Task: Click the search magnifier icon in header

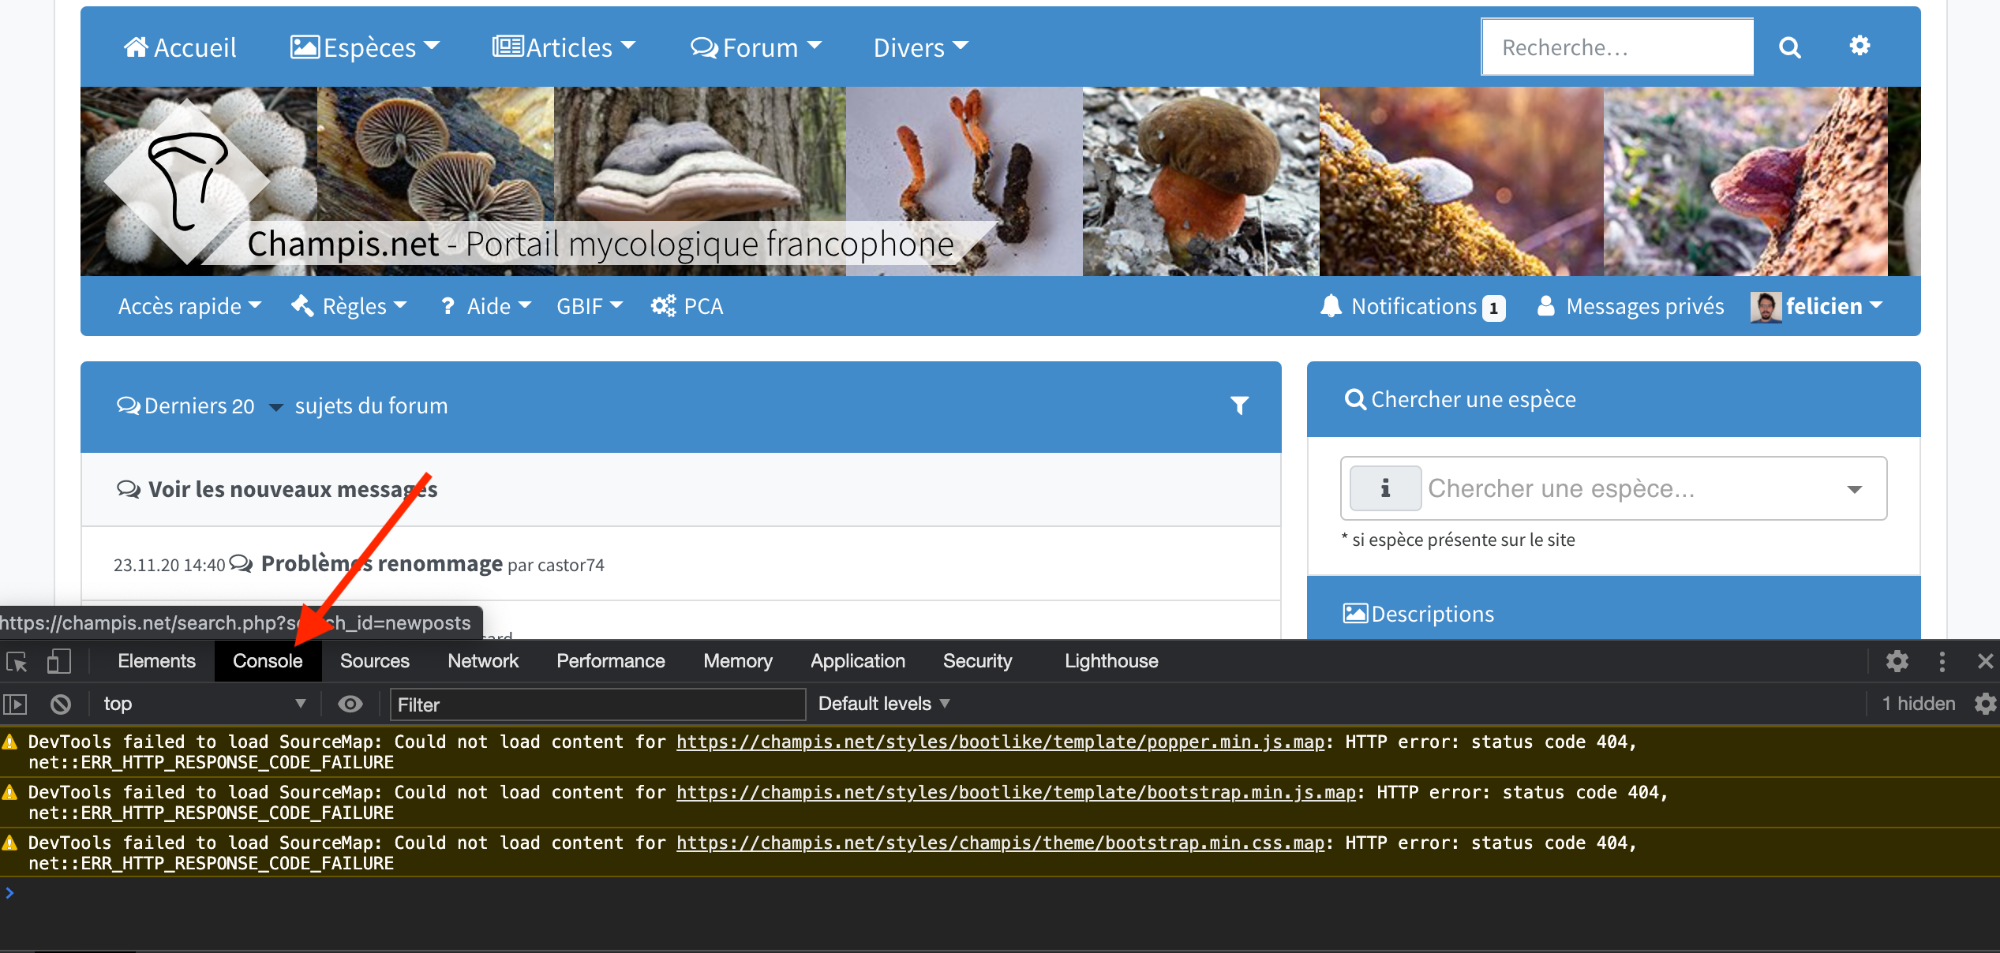Action: pyautogui.click(x=1789, y=48)
